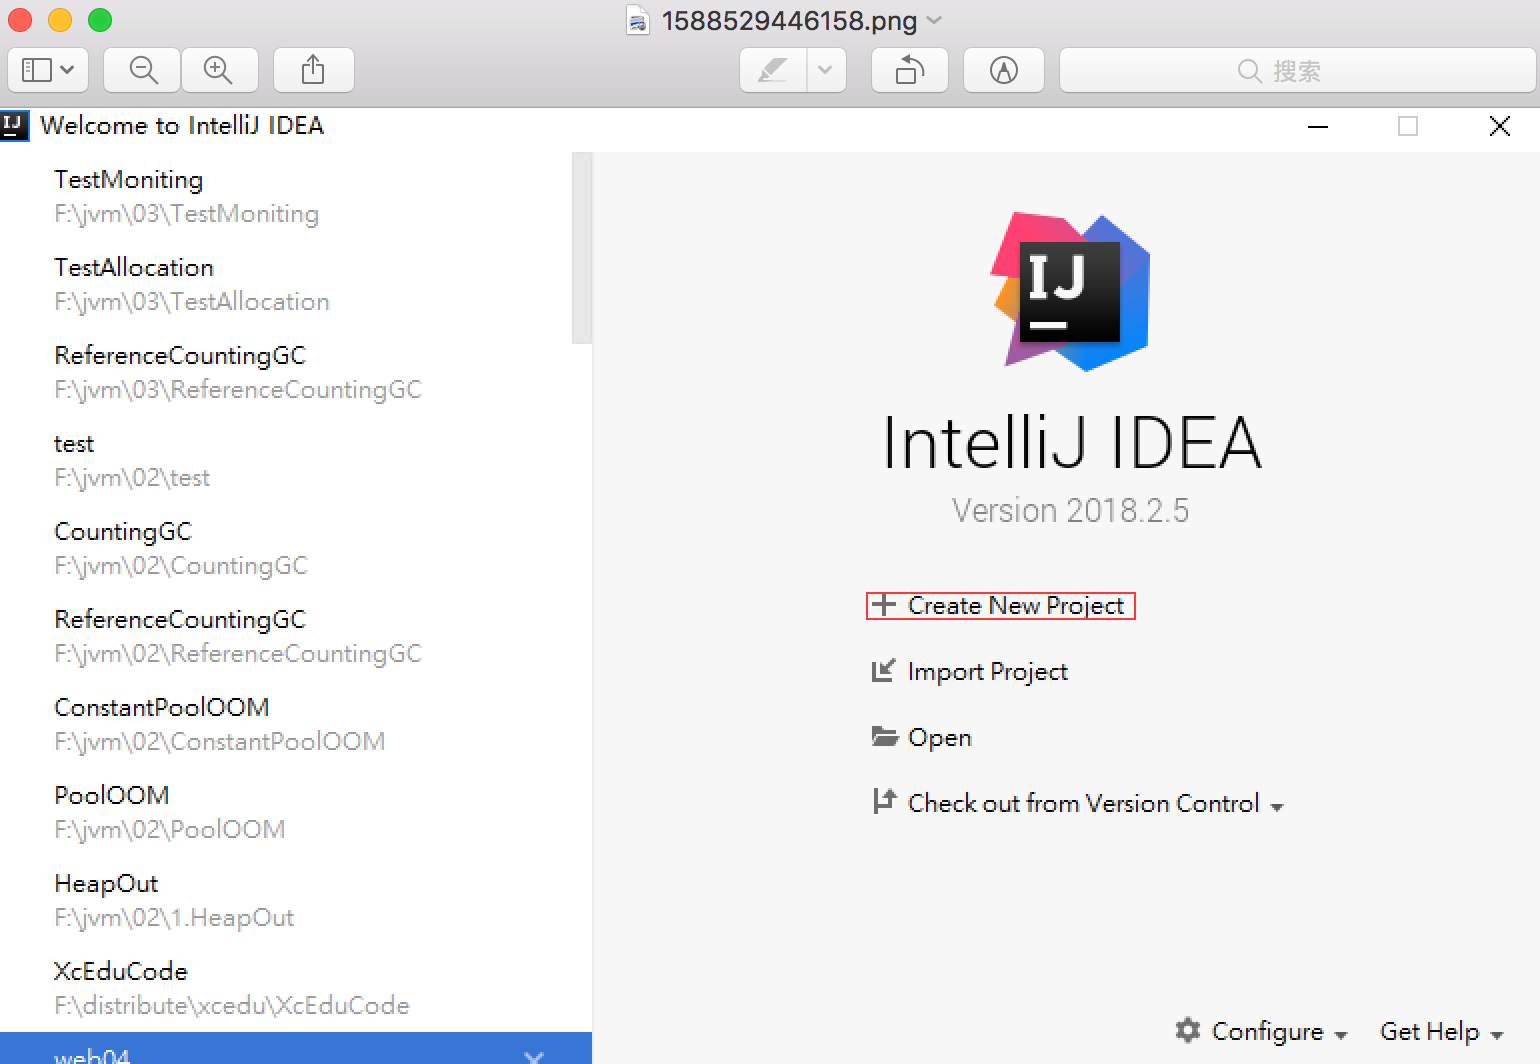Viewport: 1540px width, 1064px height.
Task: Click the IntelliJ IDEA logo
Action: coord(1070,291)
